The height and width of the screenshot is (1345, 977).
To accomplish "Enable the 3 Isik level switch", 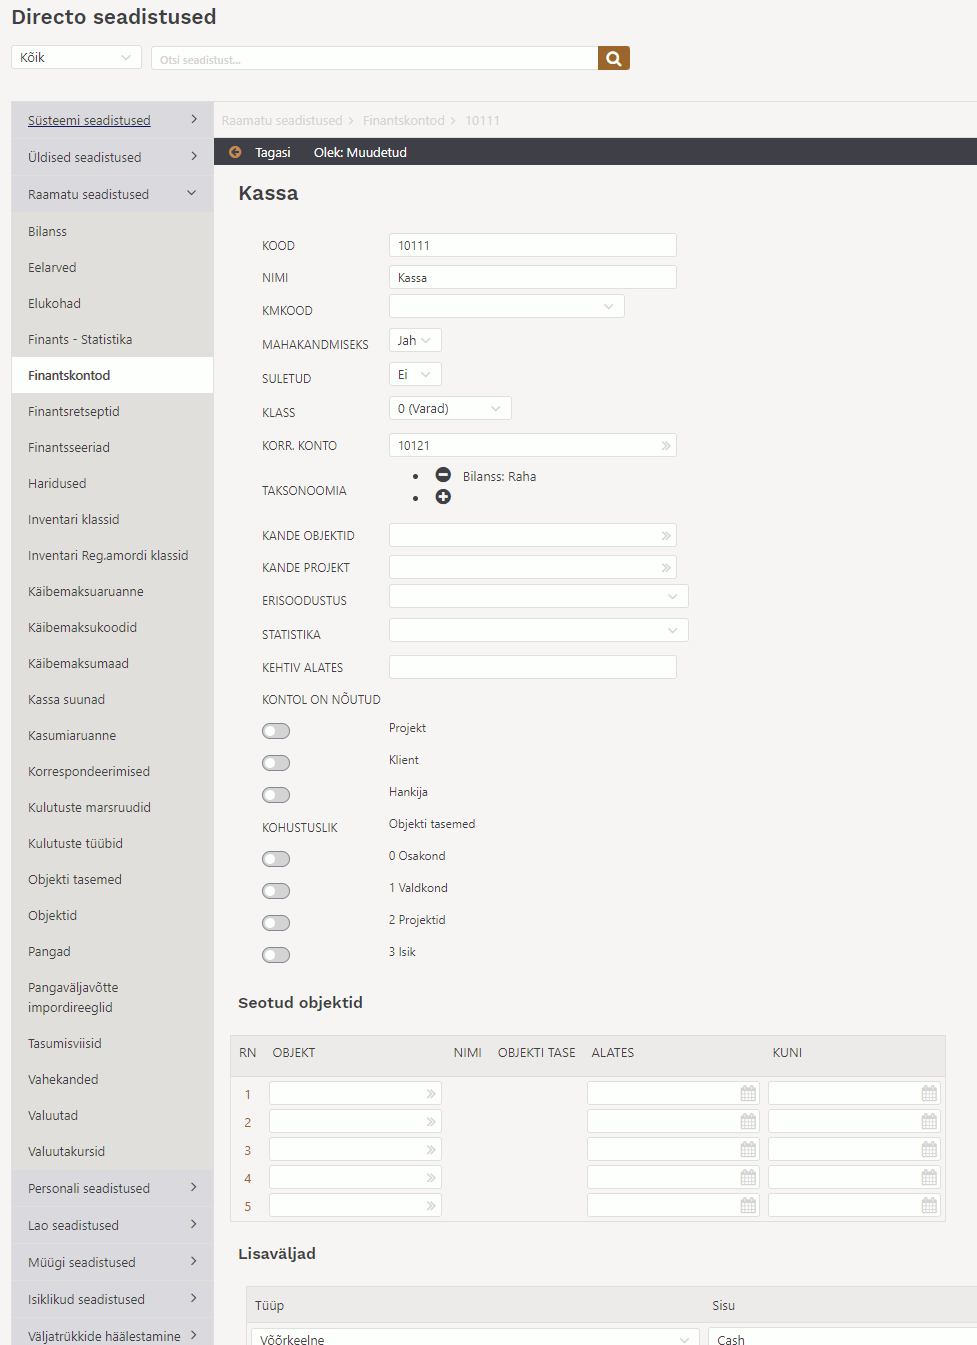I will point(276,955).
